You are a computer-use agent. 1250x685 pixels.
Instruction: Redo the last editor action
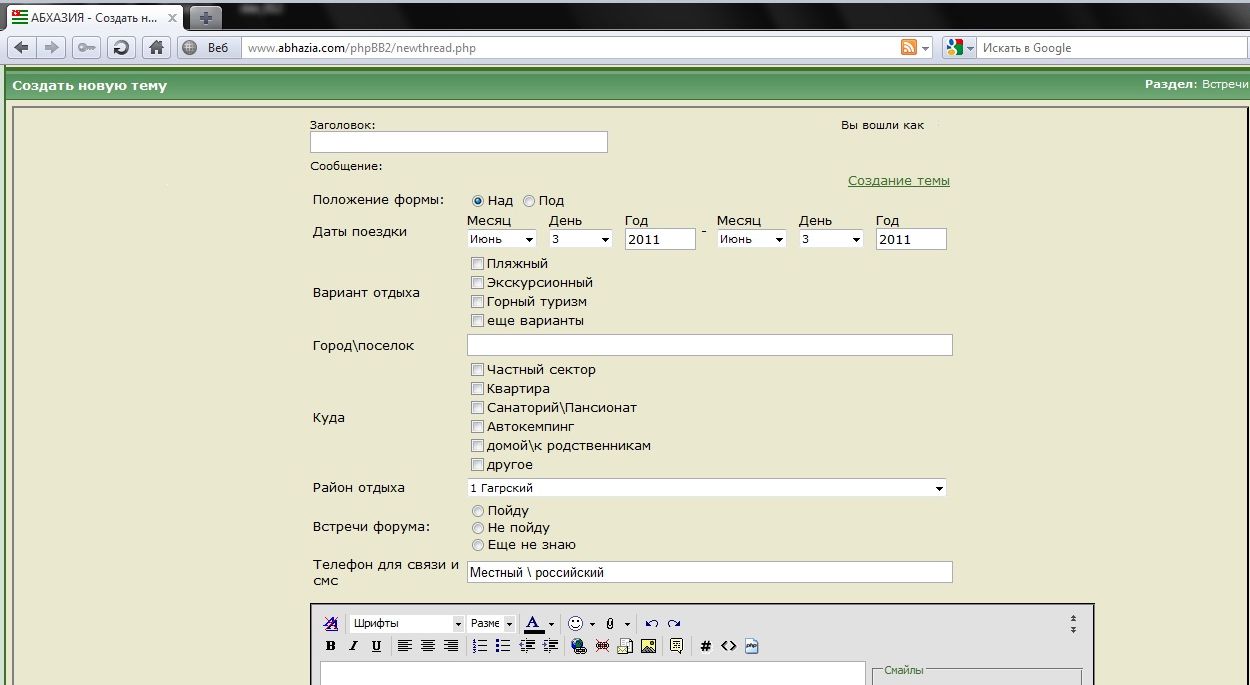point(674,623)
